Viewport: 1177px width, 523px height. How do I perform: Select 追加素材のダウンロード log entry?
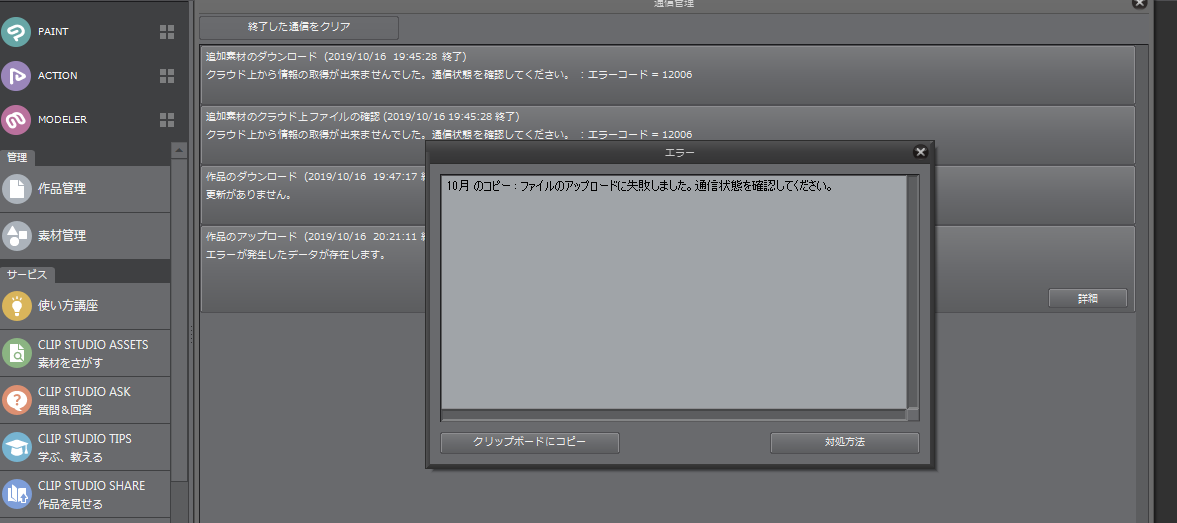(x=668, y=75)
